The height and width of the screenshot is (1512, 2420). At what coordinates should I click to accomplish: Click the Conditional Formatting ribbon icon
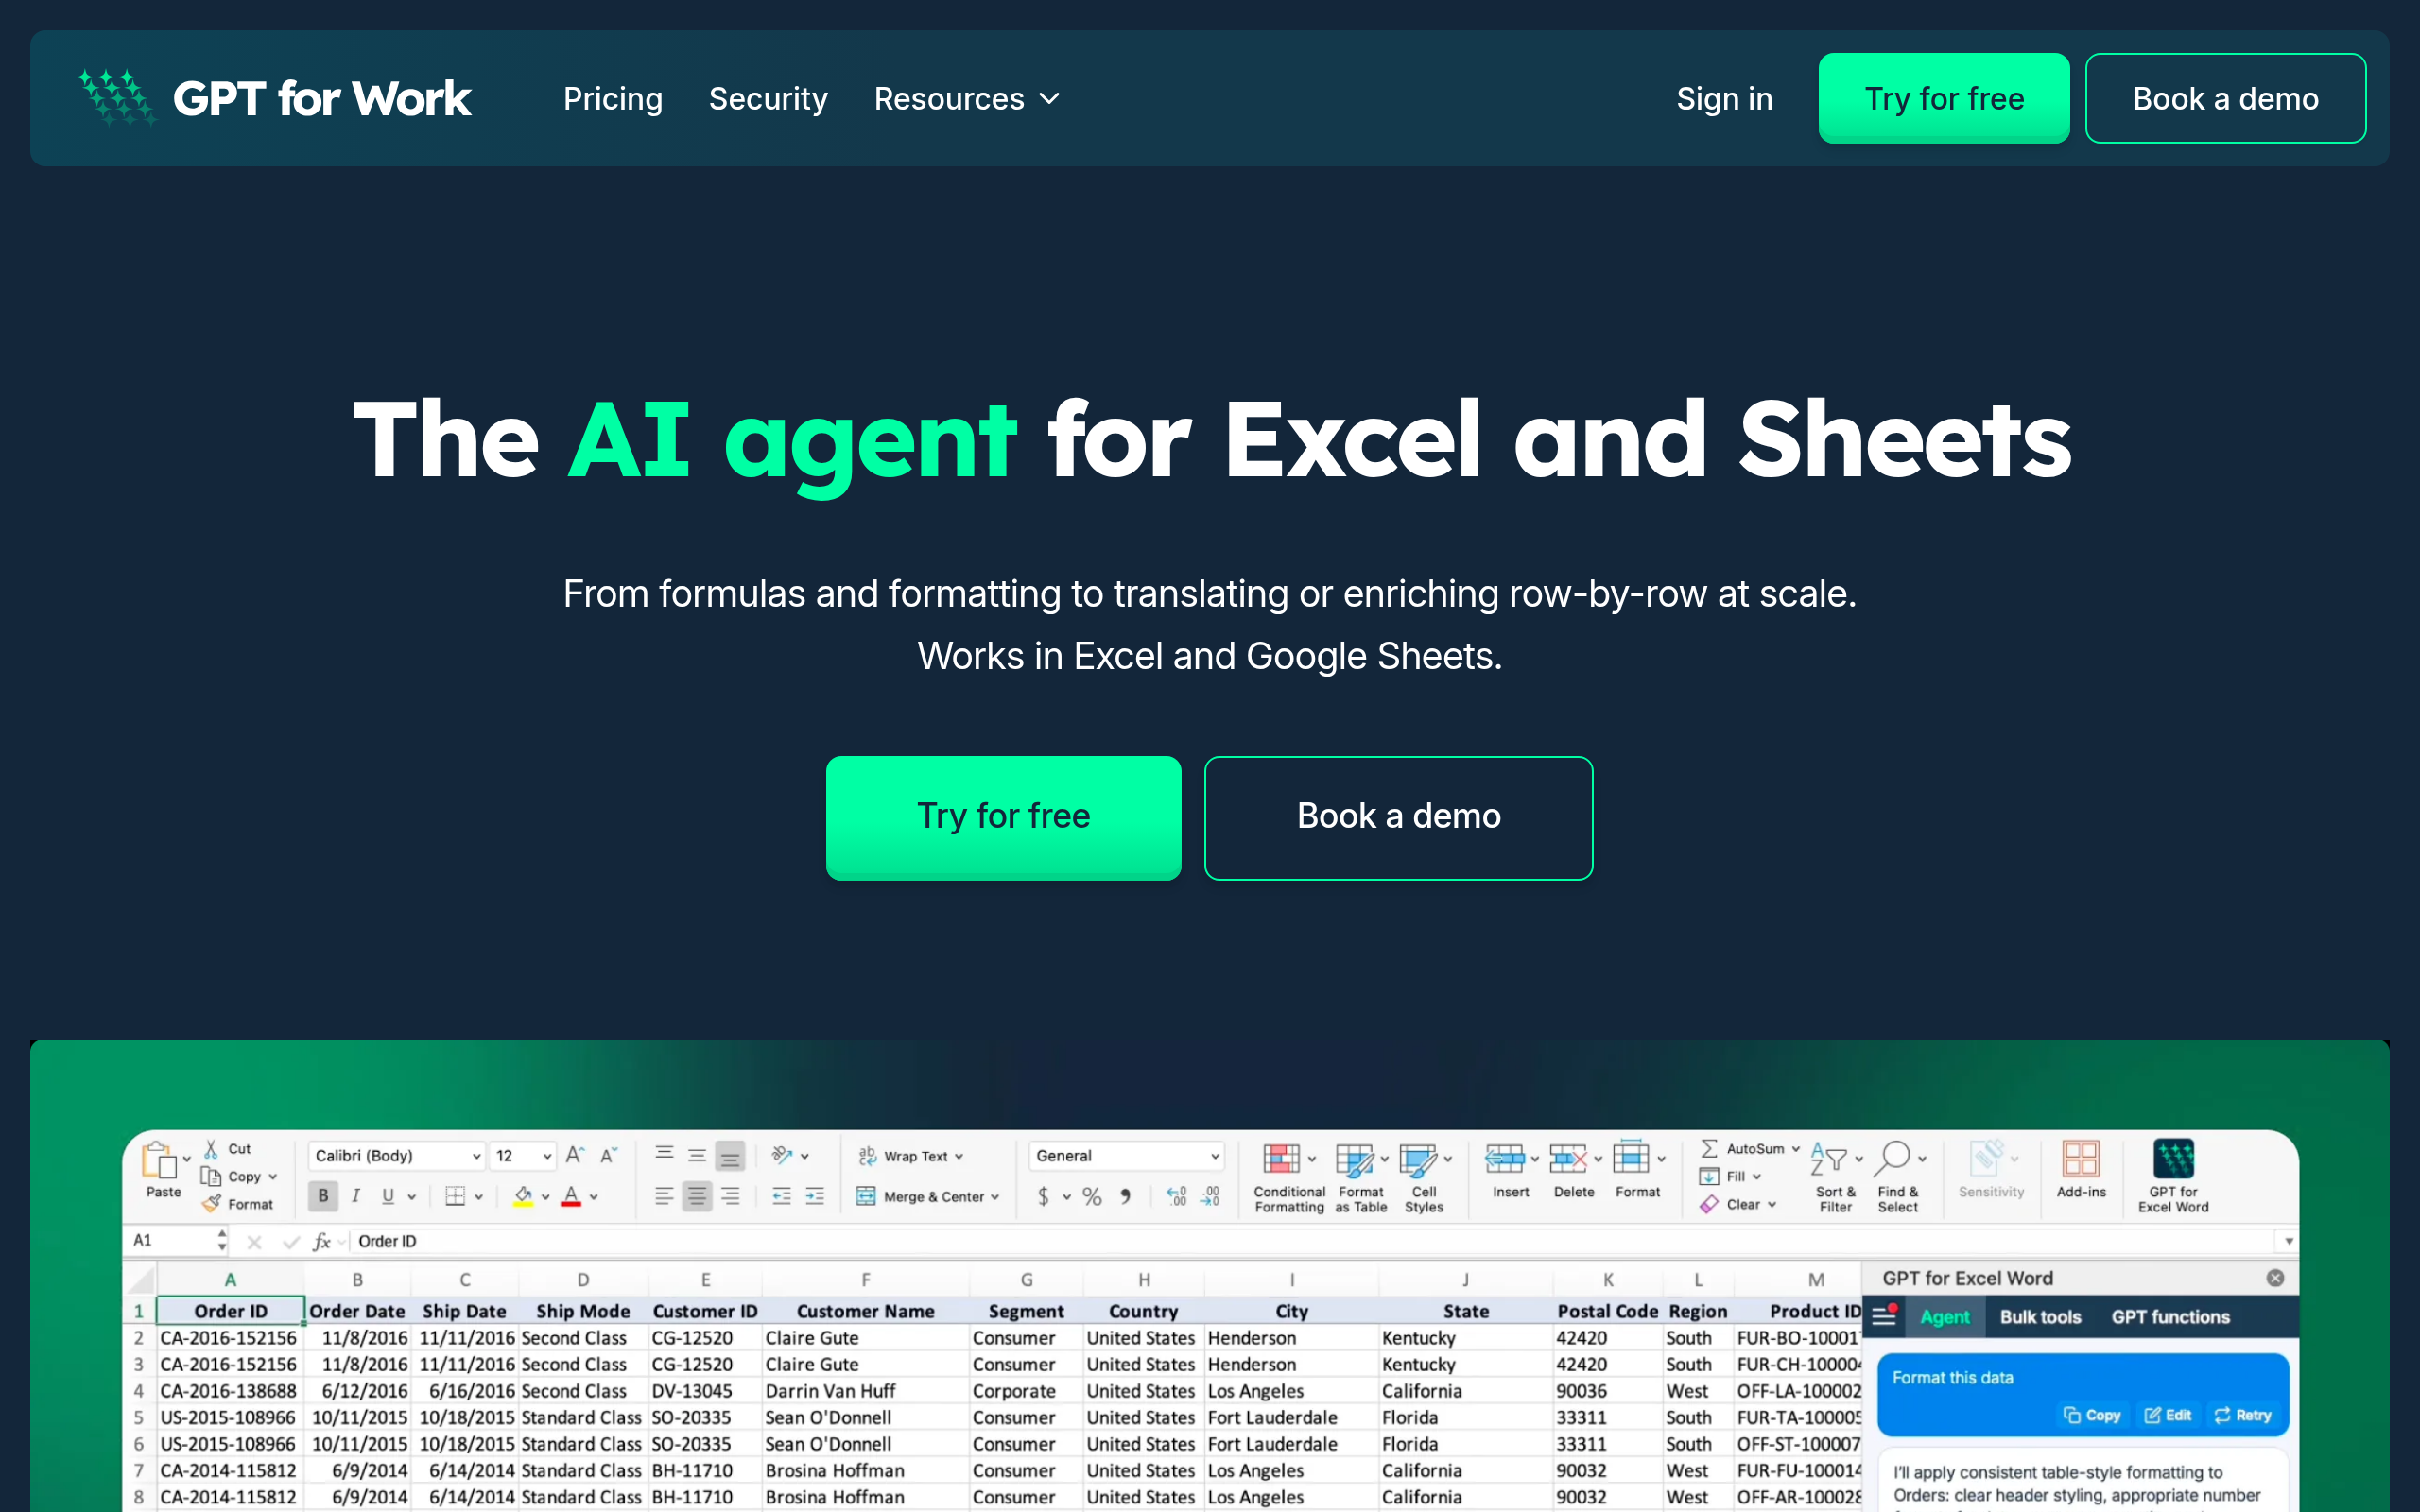pyautogui.click(x=1282, y=1159)
